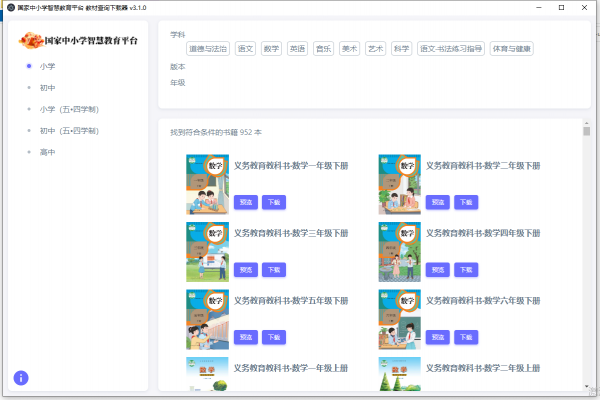This screenshot has height=400, width=600.
Task: Preview 数学四年级下册 textbook
Action: pyautogui.click(x=438, y=270)
